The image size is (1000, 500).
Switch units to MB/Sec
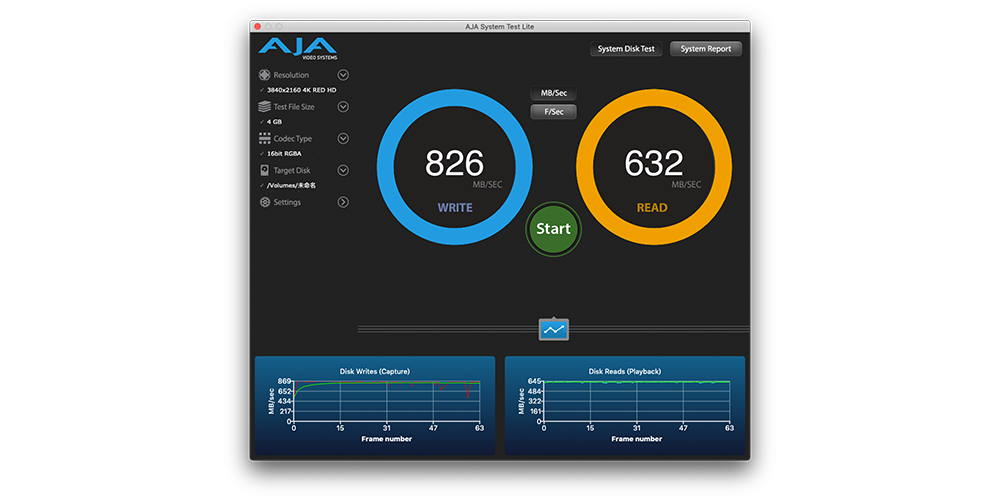tap(553, 94)
